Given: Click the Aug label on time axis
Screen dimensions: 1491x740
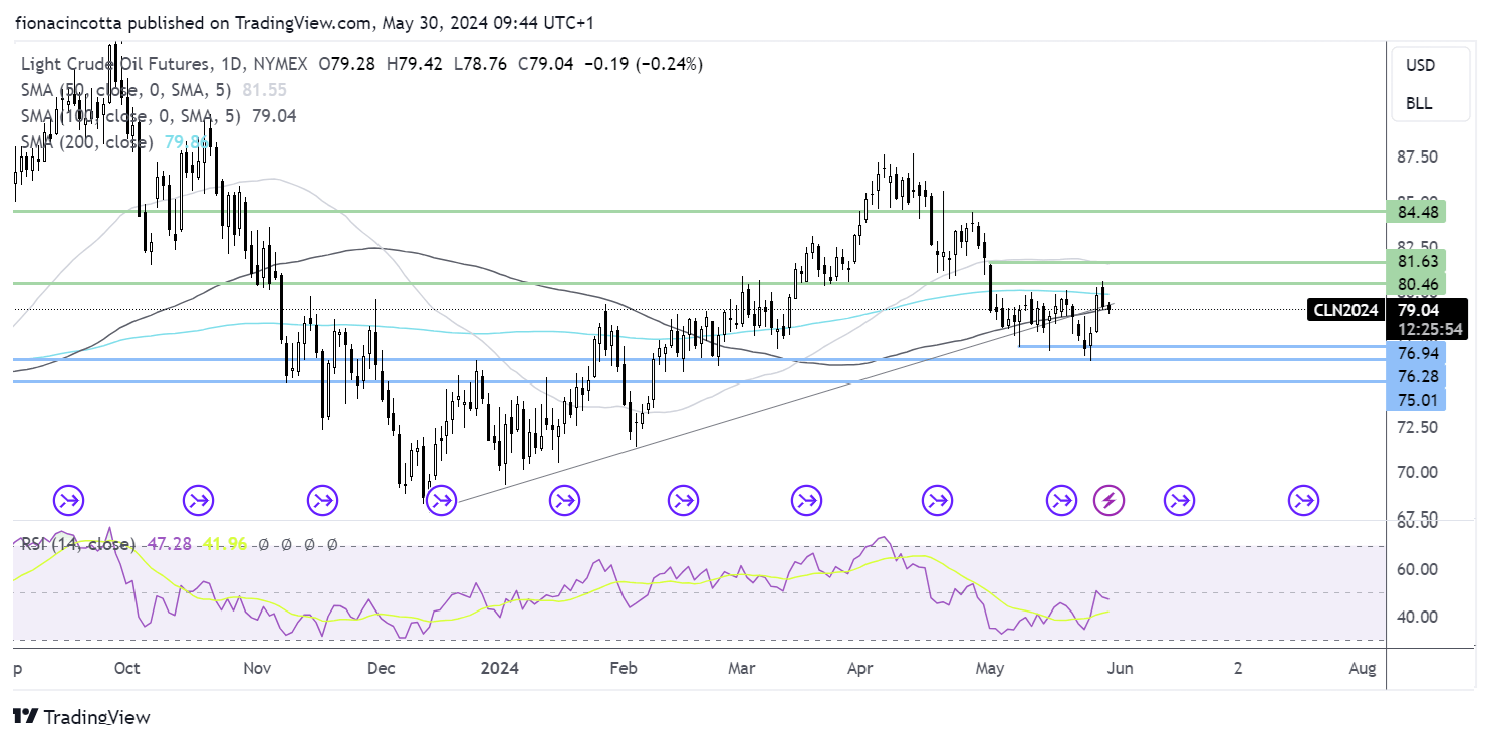Looking at the screenshot, I should pos(1362,668).
